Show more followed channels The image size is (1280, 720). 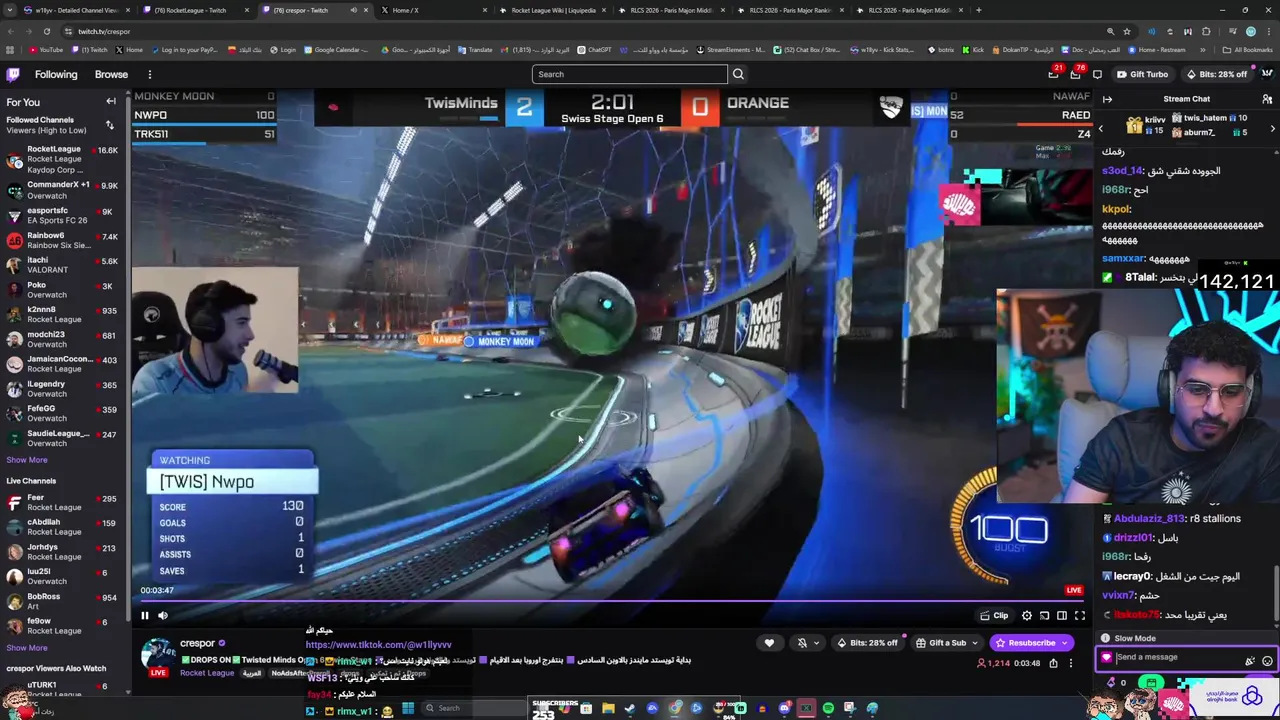pos(27,460)
